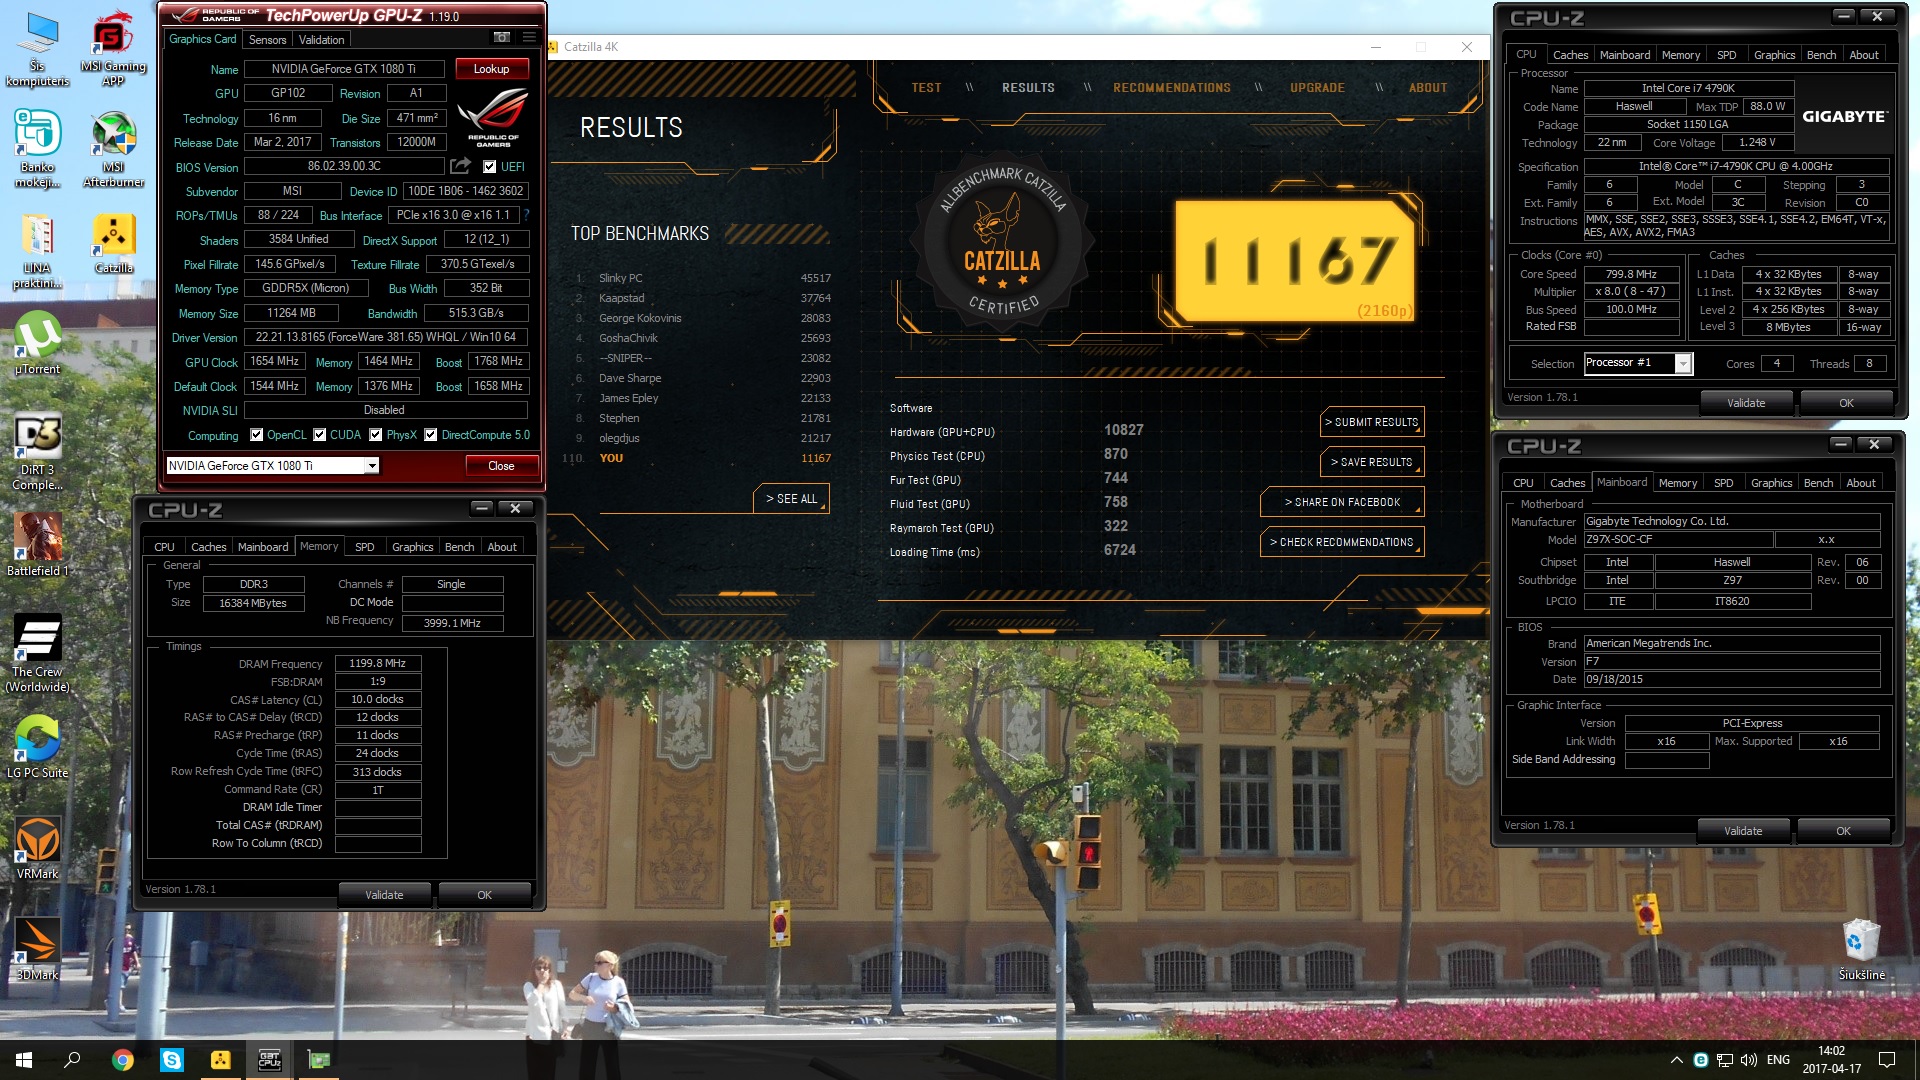Click the GPU-Z taskbar icon
Image resolution: width=1920 pixels, height=1080 pixels.
point(319,1060)
